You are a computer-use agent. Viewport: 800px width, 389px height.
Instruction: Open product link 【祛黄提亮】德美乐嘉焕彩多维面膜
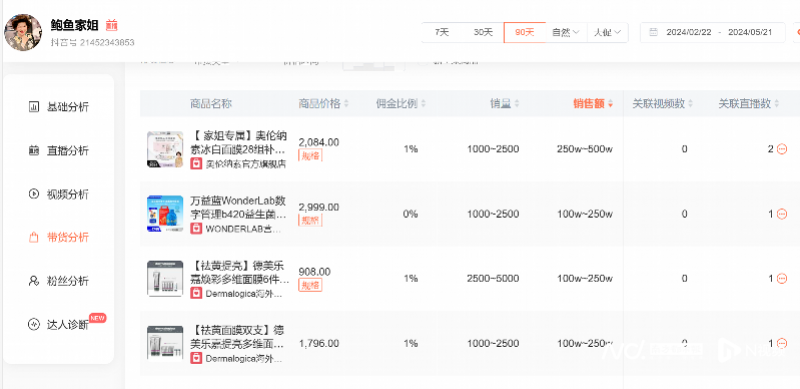coord(239,273)
